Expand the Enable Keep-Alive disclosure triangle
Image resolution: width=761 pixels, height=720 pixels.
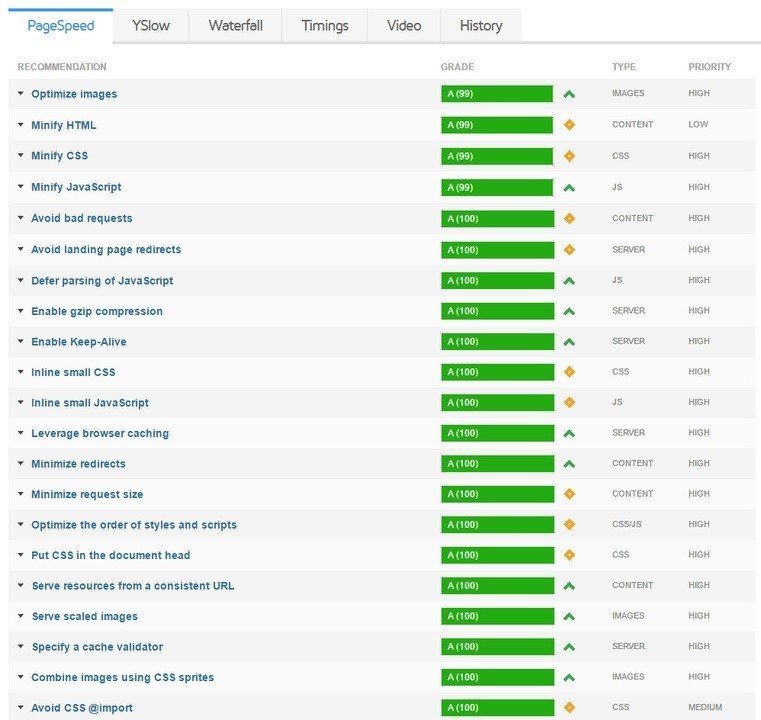21,342
